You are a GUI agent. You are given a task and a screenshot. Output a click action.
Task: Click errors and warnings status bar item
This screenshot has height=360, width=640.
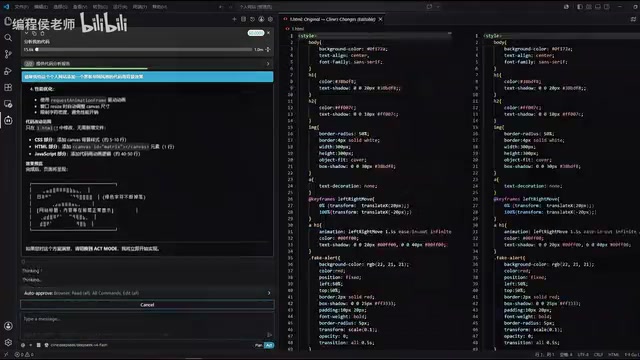tap(24, 355)
